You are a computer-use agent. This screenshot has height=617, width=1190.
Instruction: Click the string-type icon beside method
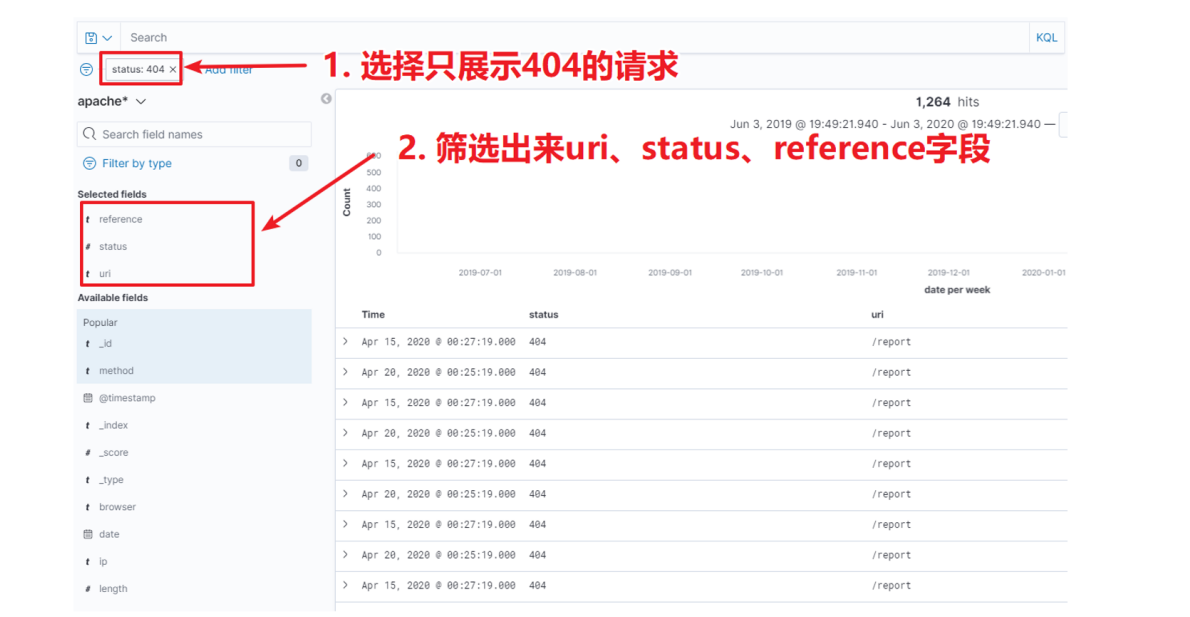tap(88, 371)
